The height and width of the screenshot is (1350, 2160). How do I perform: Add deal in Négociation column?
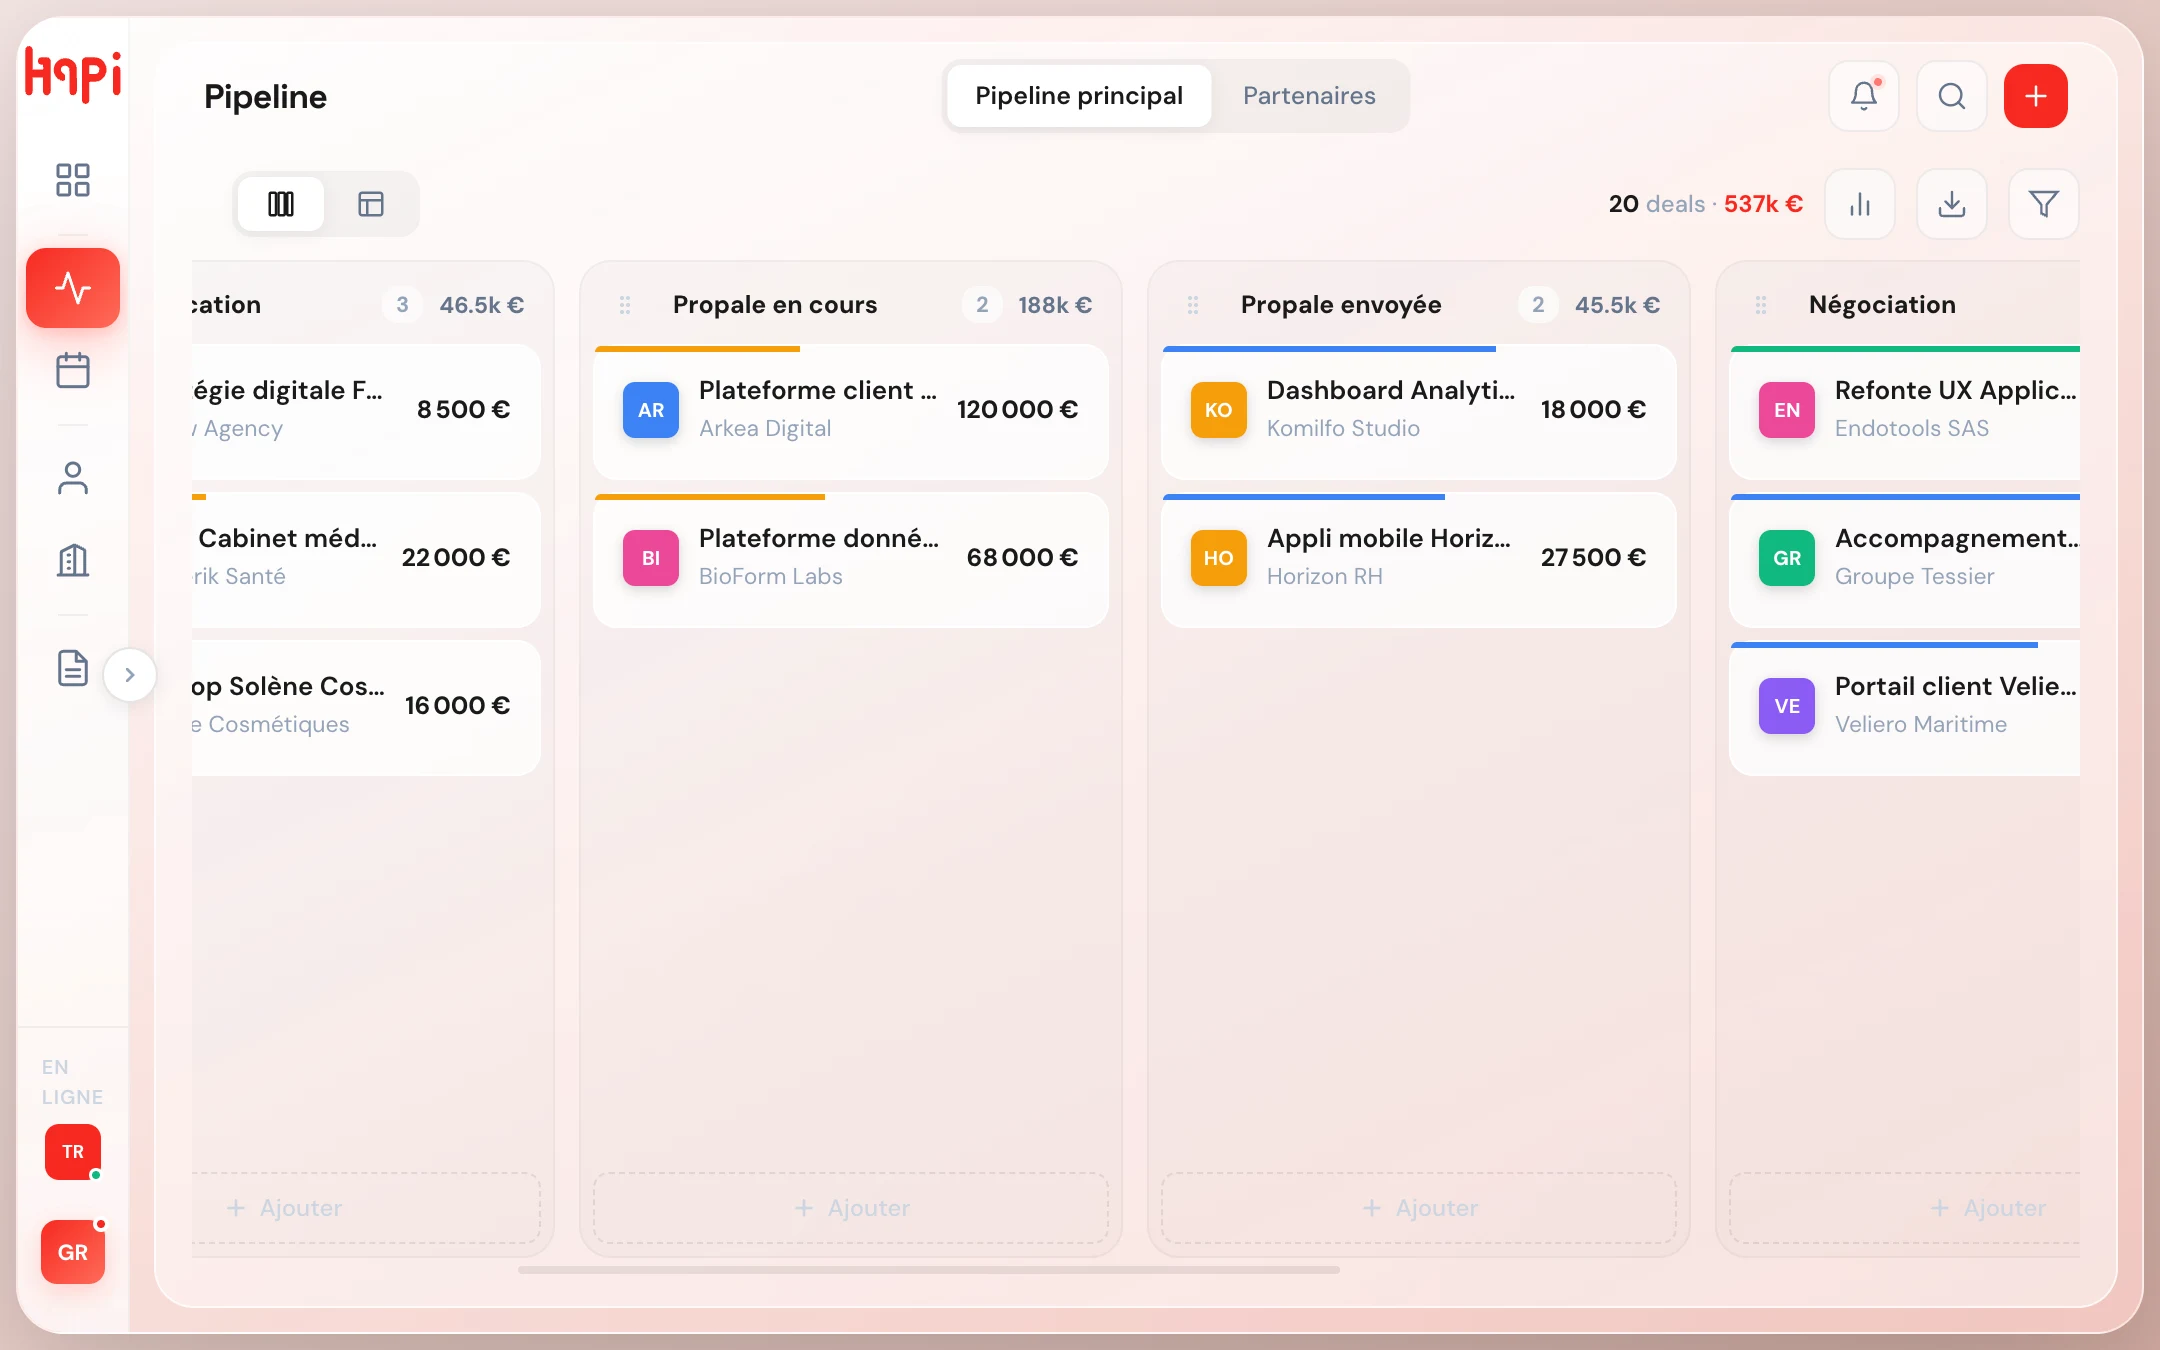pos(1905,1208)
